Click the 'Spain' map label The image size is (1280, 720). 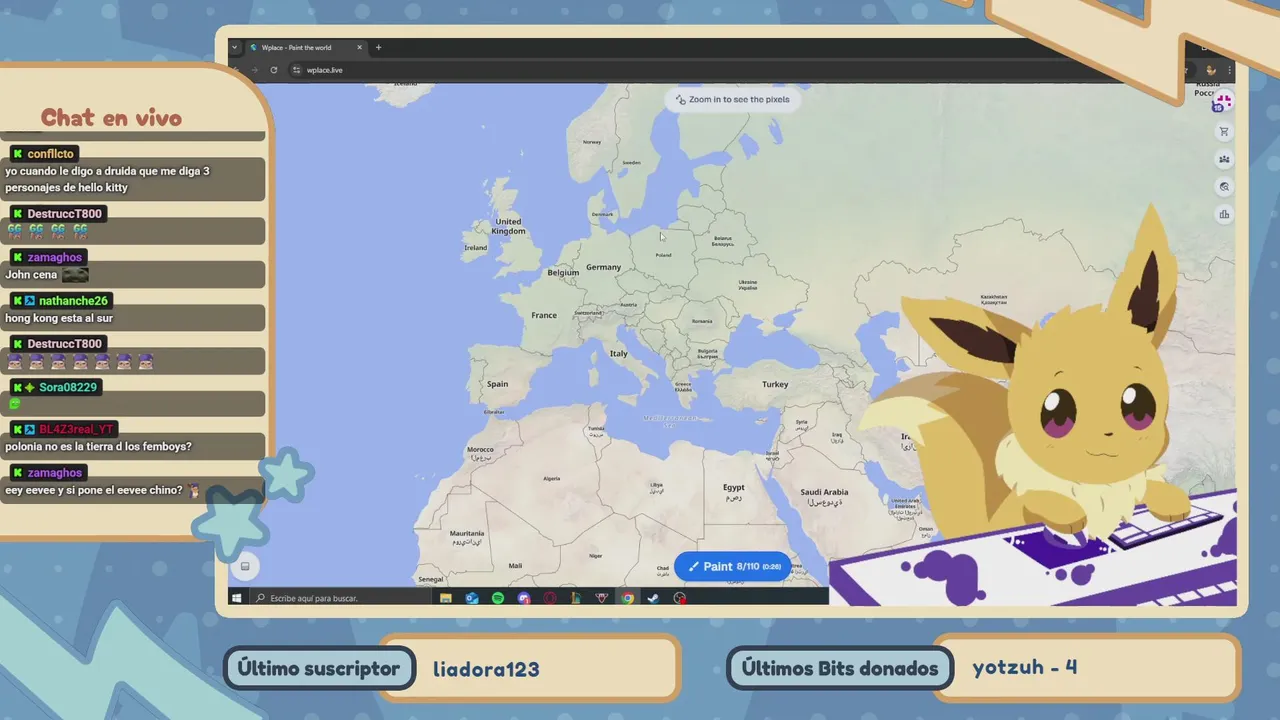click(x=497, y=384)
